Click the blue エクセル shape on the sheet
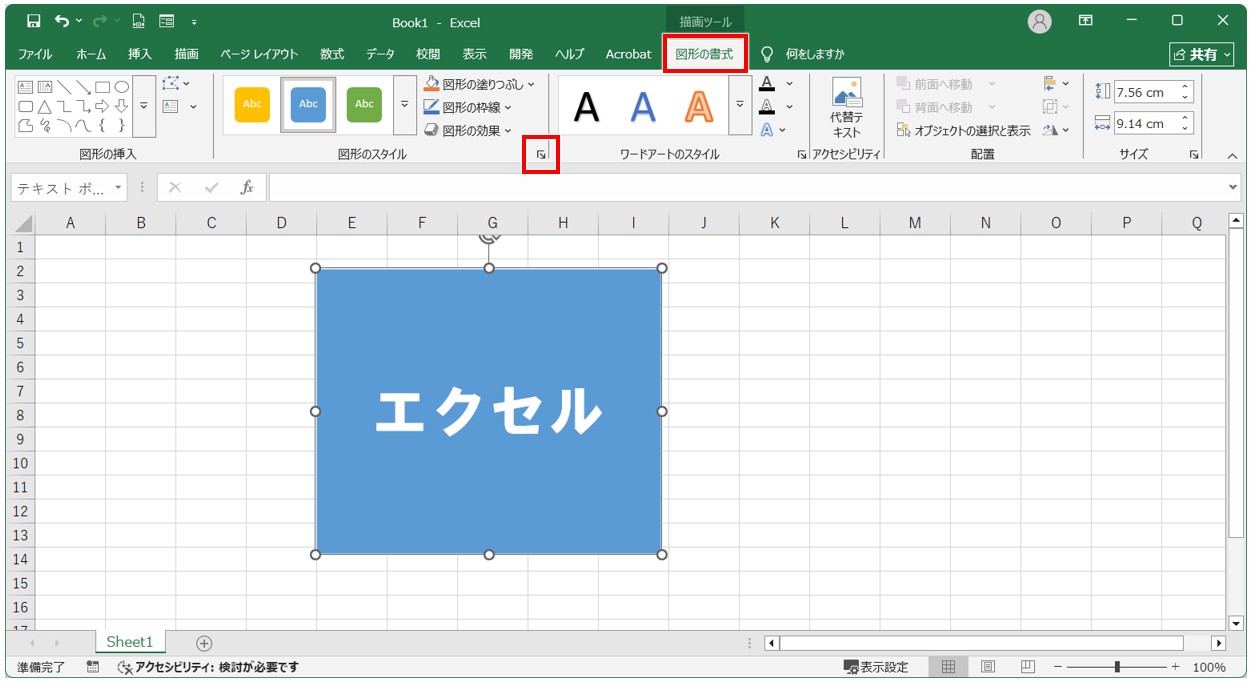This screenshot has height=684, width=1252. pos(489,411)
